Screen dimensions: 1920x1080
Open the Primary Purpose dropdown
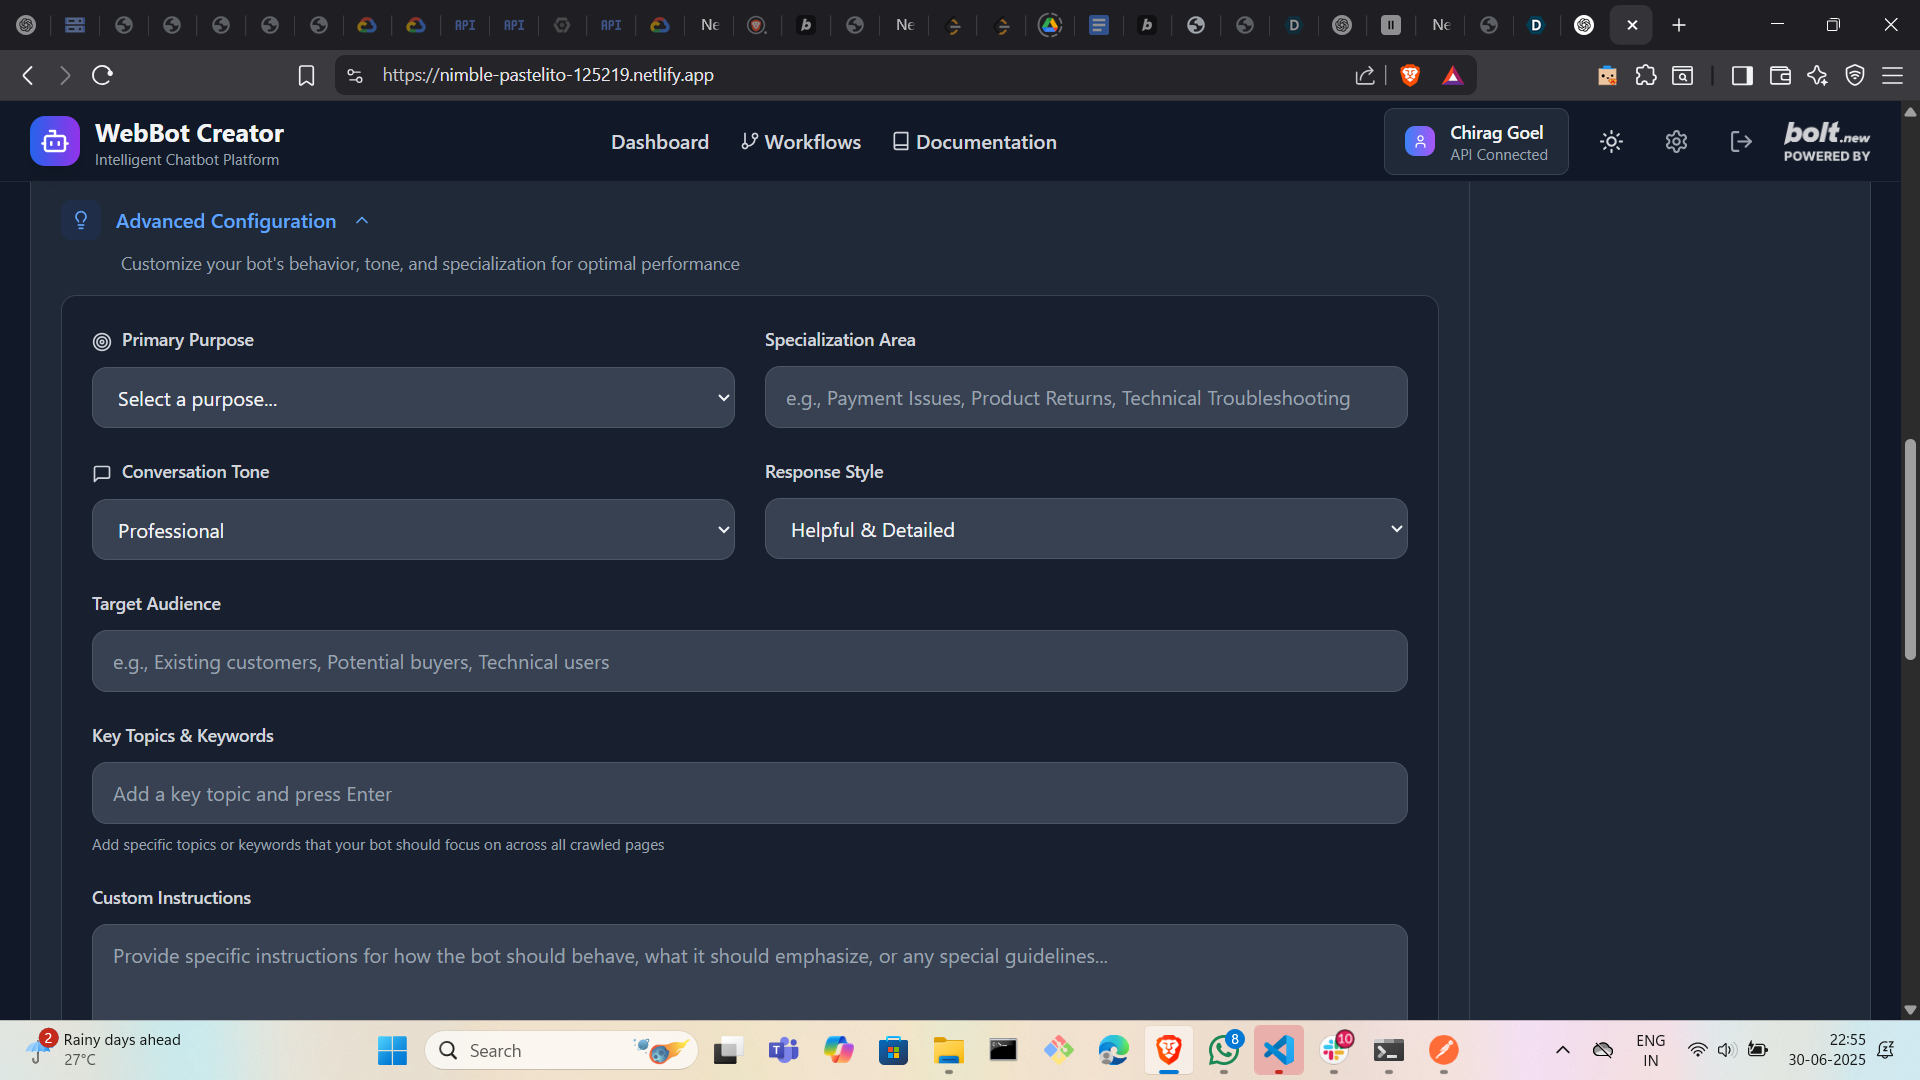tap(413, 398)
